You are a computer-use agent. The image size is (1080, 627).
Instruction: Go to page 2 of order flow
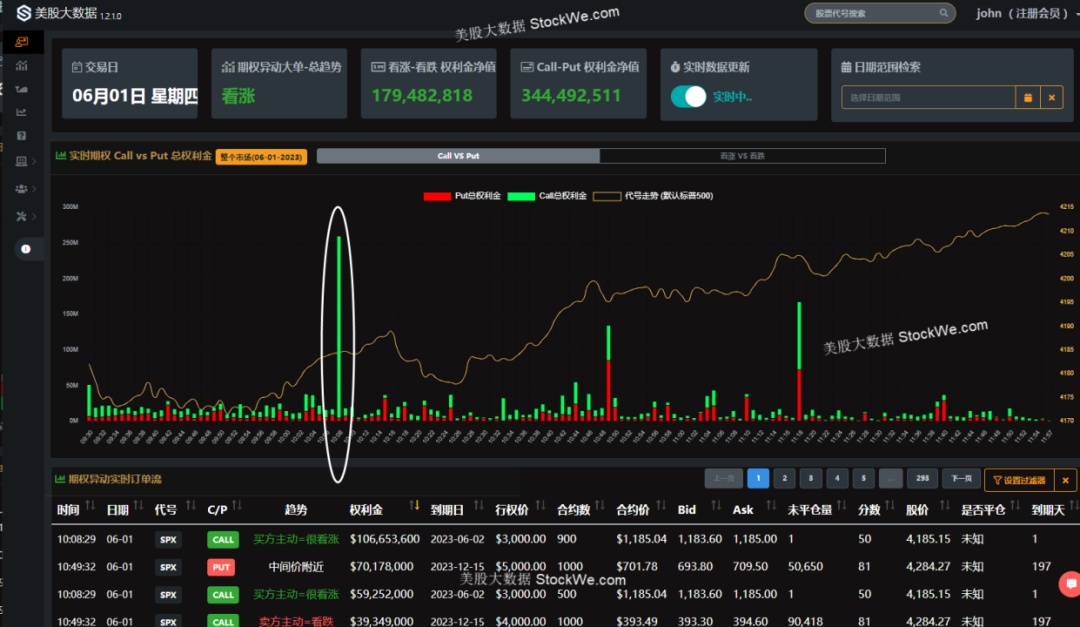pyautogui.click(x=784, y=479)
